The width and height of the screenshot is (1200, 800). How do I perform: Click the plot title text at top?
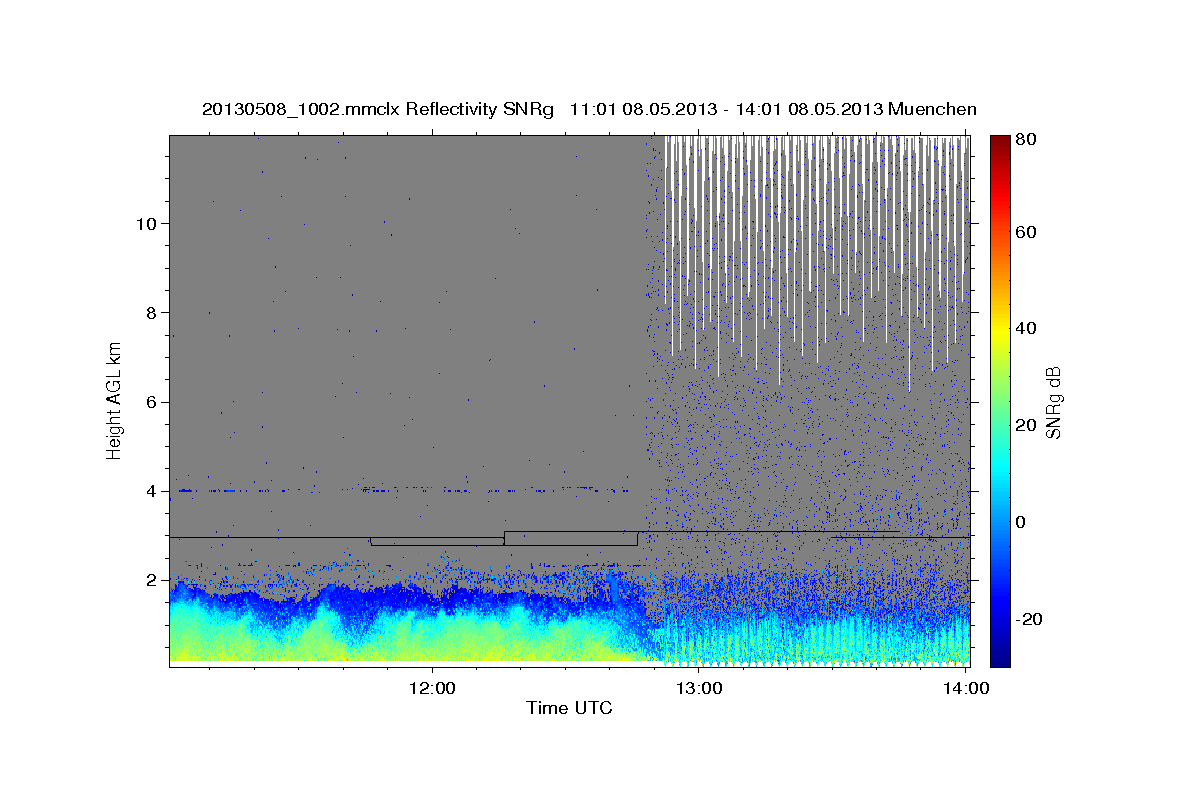point(589,109)
